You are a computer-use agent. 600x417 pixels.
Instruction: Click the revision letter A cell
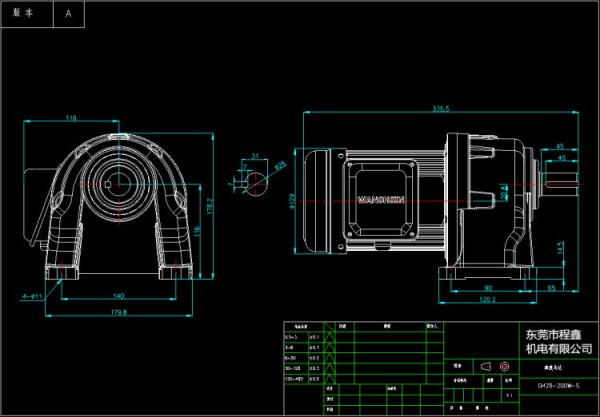pyautogui.click(x=68, y=14)
